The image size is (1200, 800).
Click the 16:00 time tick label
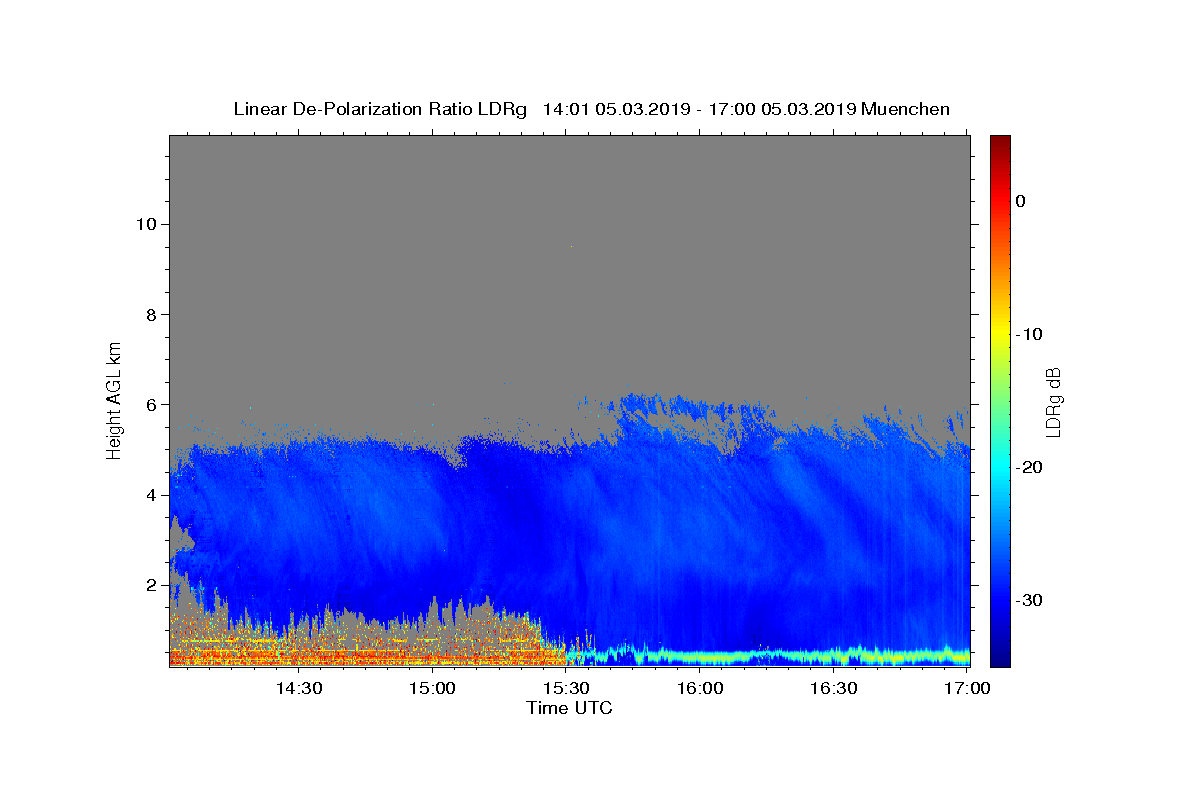[x=700, y=689]
